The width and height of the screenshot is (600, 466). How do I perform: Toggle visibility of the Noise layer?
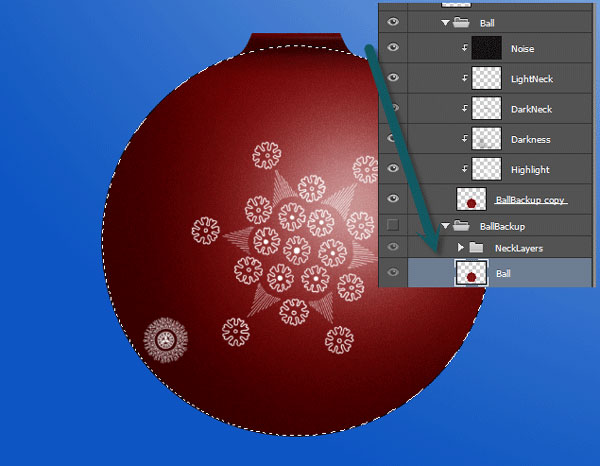[393, 47]
